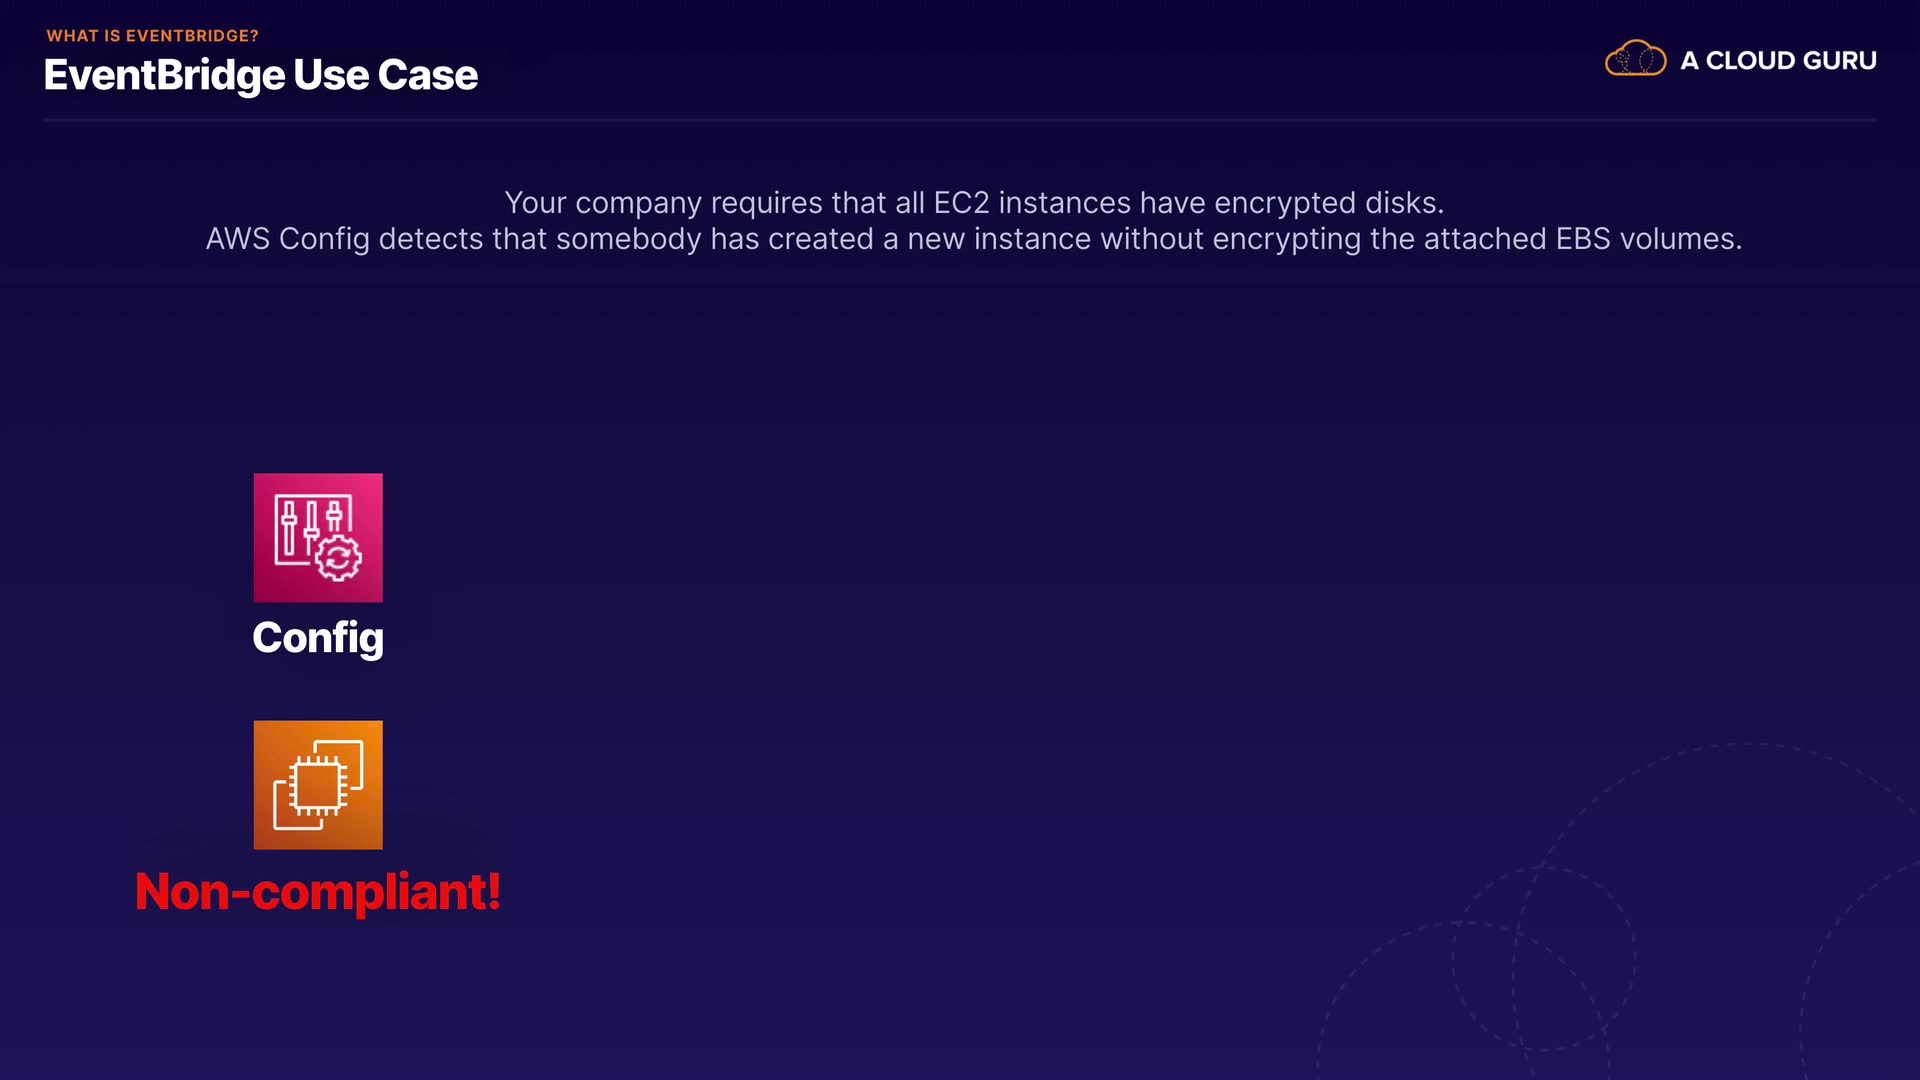
Task: Click the dashed circle decoration in corner
Action: coord(1544,958)
